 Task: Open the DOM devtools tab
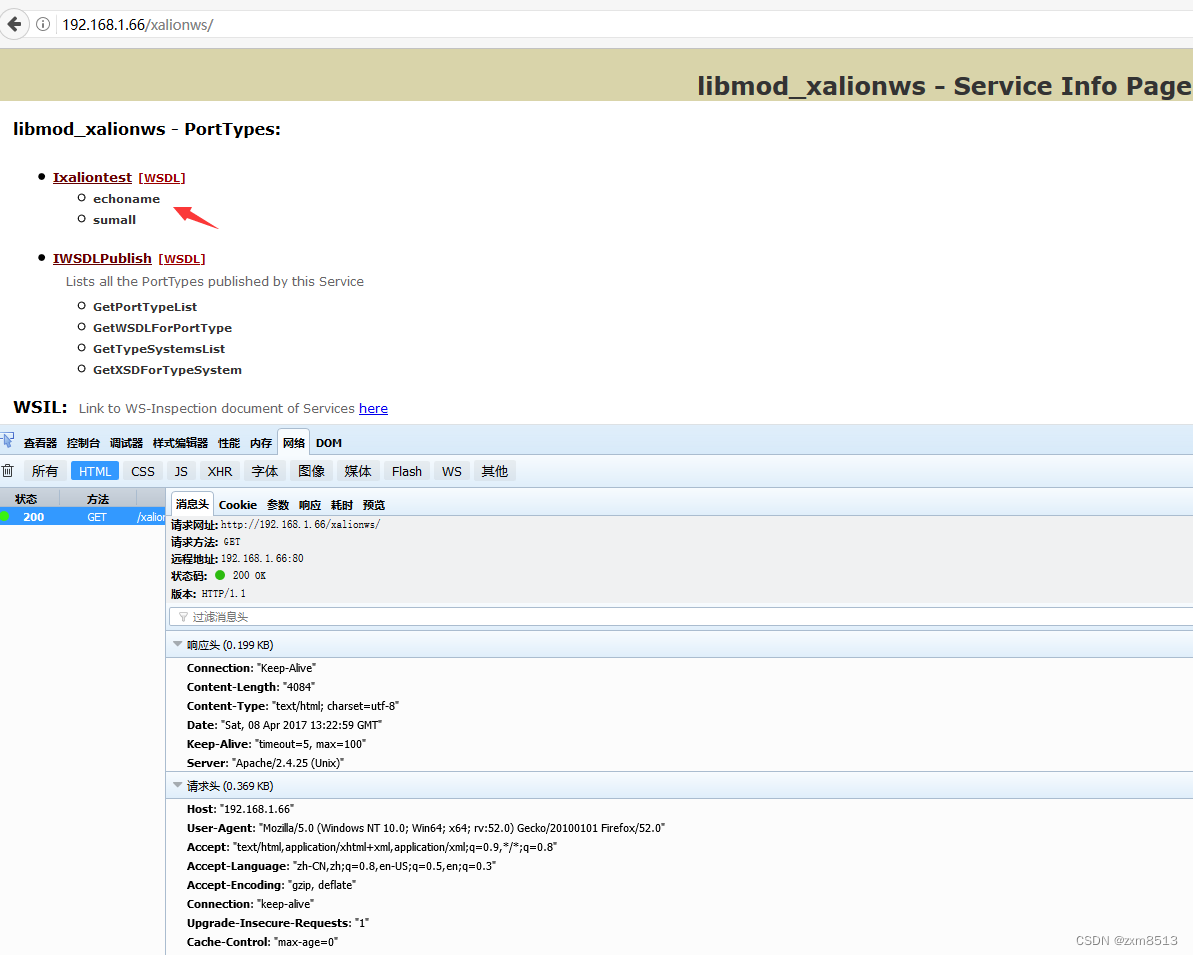329,443
